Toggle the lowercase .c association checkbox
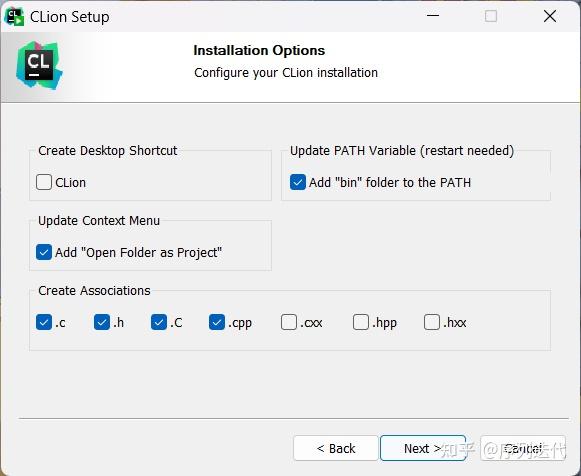The width and height of the screenshot is (581, 476). tap(44, 322)
